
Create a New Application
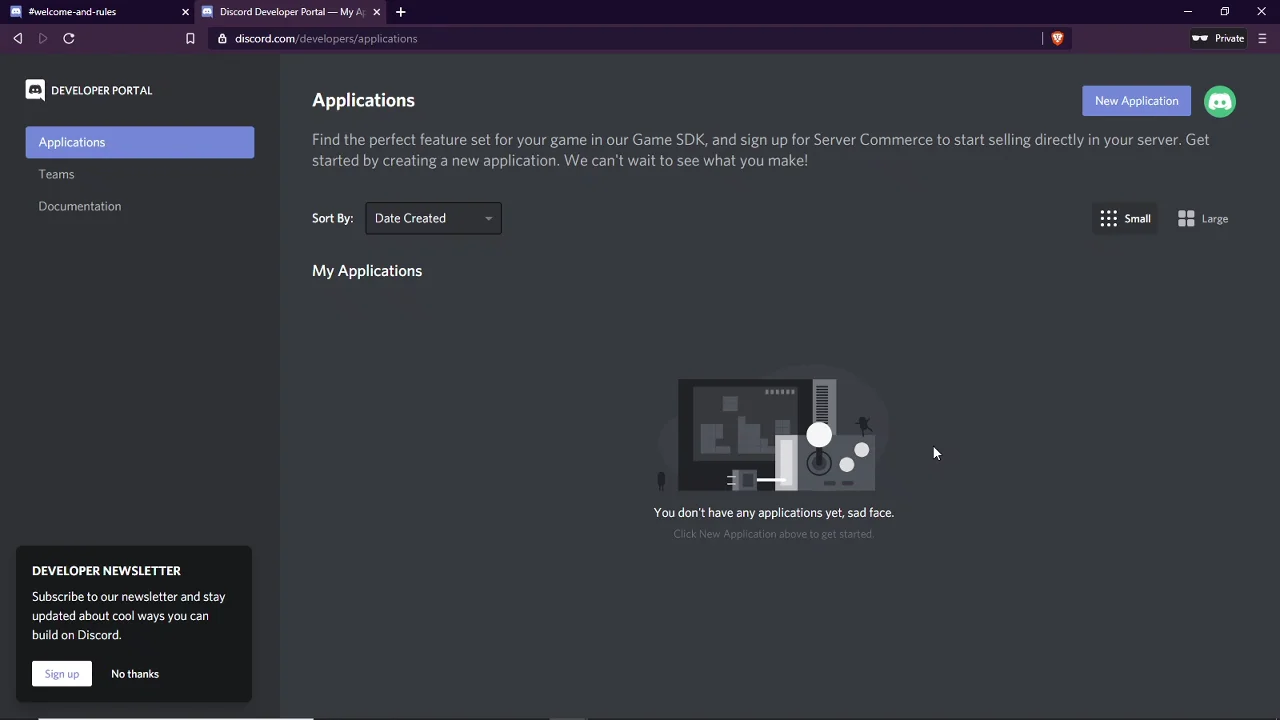pos(1136,101)
